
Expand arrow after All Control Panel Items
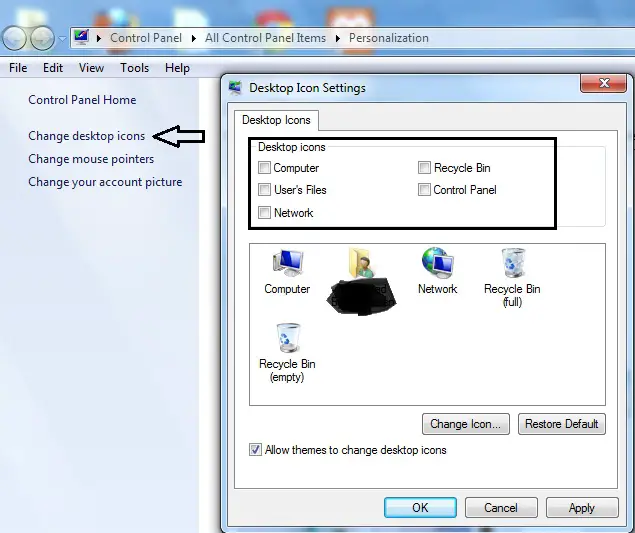[338, 38]
